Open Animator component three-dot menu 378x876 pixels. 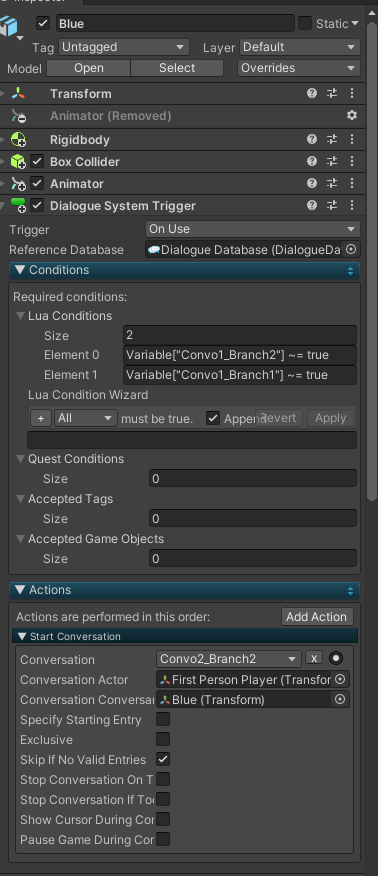click(352, 183)
